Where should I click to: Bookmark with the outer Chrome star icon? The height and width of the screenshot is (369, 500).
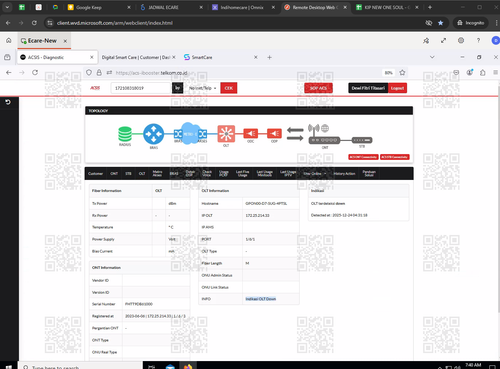pyautogui.click(x=441, y=23)
